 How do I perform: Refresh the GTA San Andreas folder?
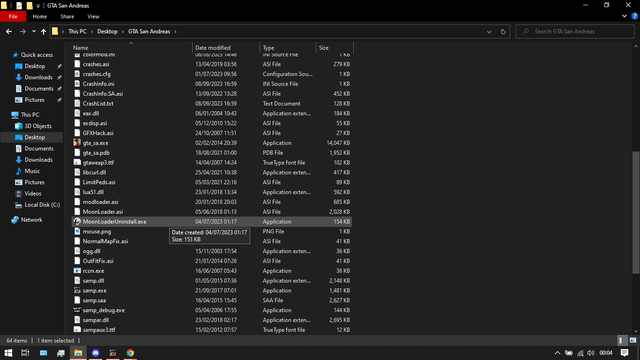click(x=503, y=31)
